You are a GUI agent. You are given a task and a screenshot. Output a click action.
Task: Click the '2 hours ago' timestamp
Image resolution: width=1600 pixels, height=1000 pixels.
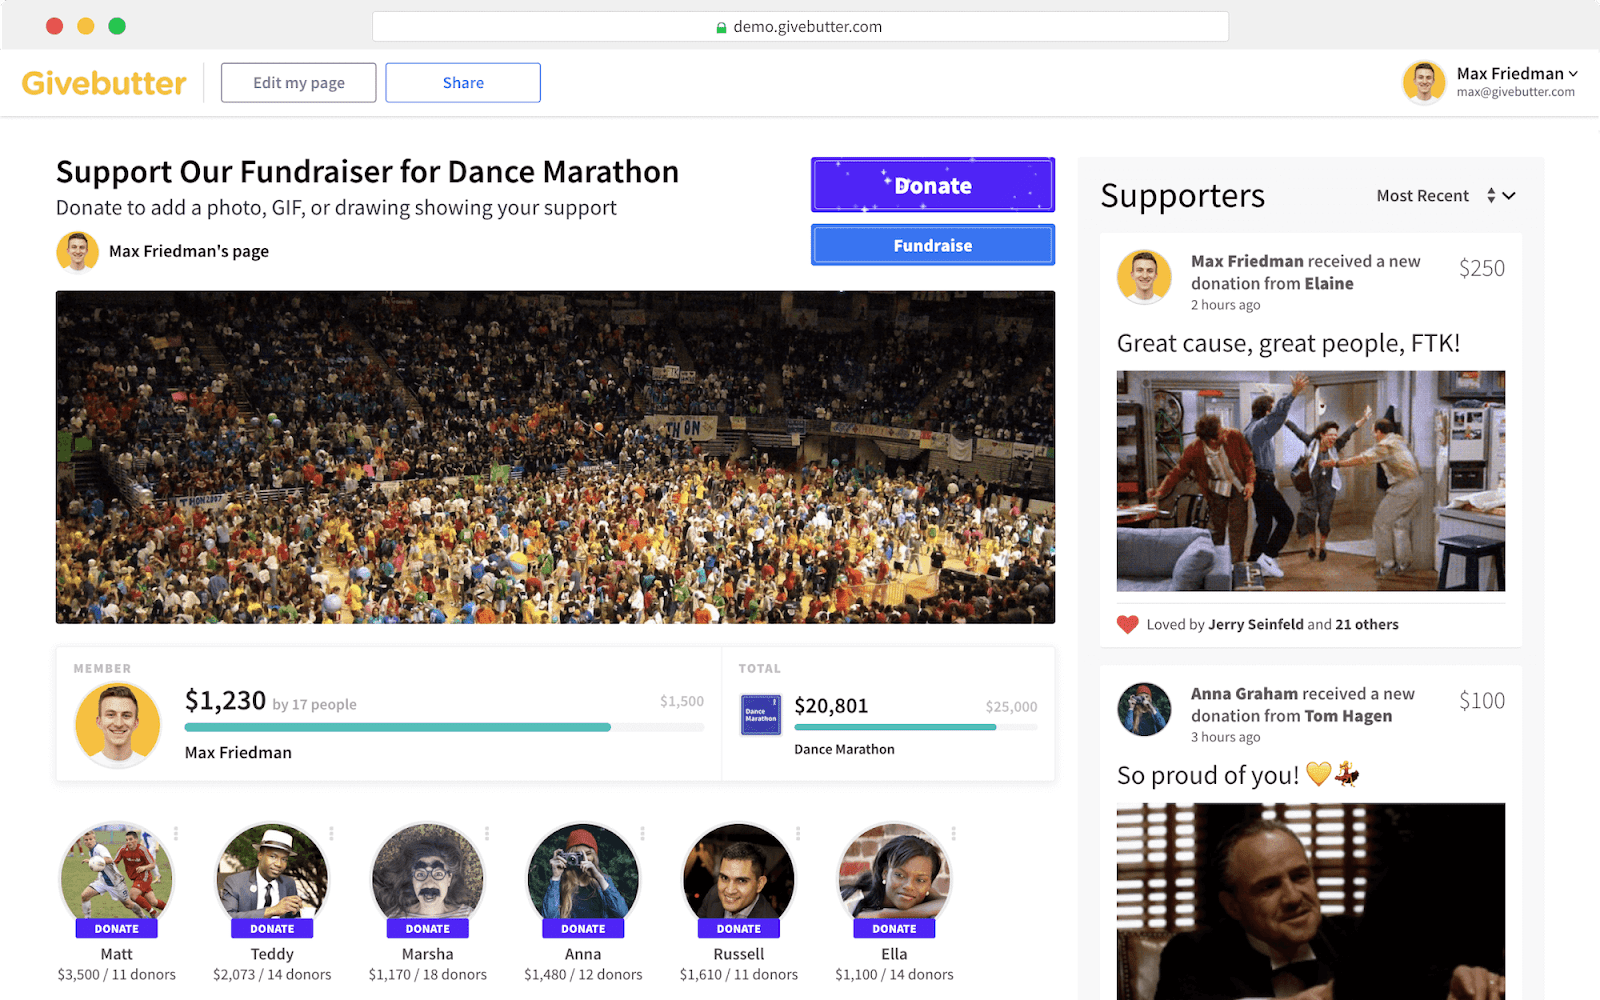(1225, 305)
